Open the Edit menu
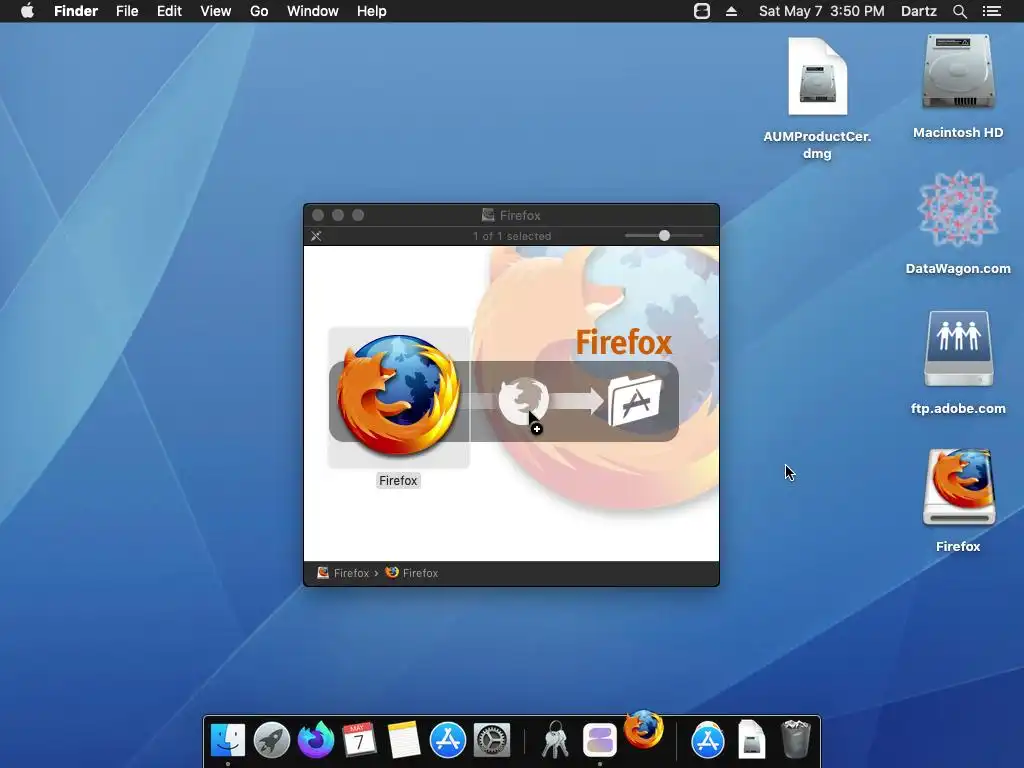 pyautogui.click(x=169, y=11)
